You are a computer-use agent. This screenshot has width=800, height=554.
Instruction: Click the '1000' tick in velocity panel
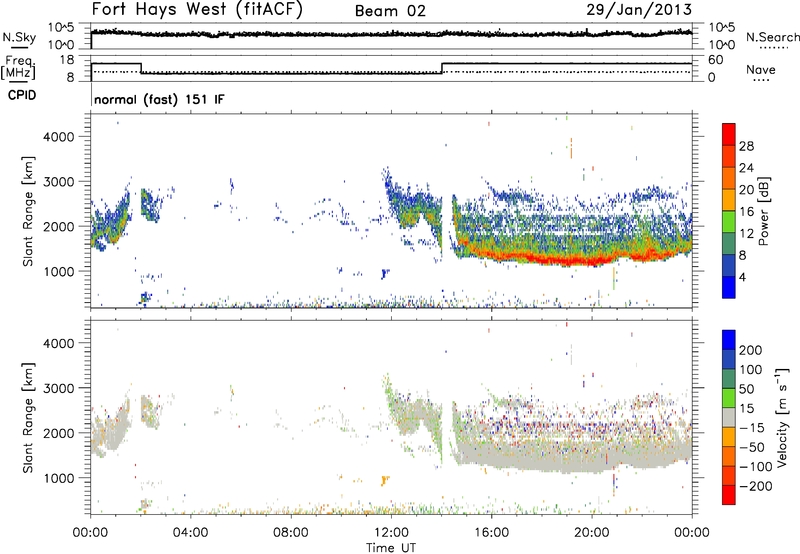coord(58,478)
